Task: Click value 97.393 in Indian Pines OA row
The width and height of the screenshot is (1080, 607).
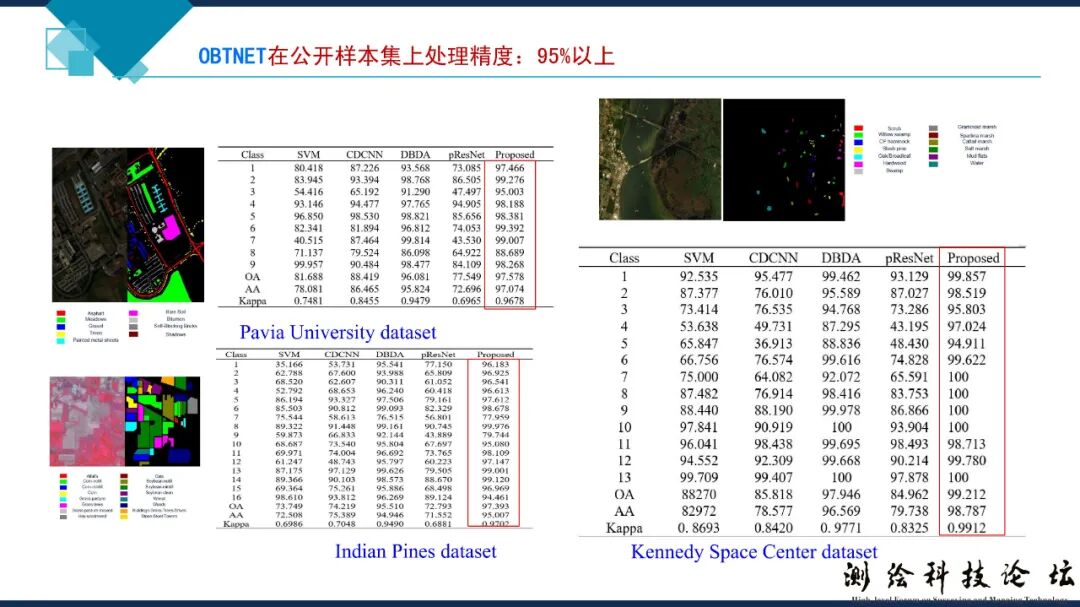Action: pos(495,506)
